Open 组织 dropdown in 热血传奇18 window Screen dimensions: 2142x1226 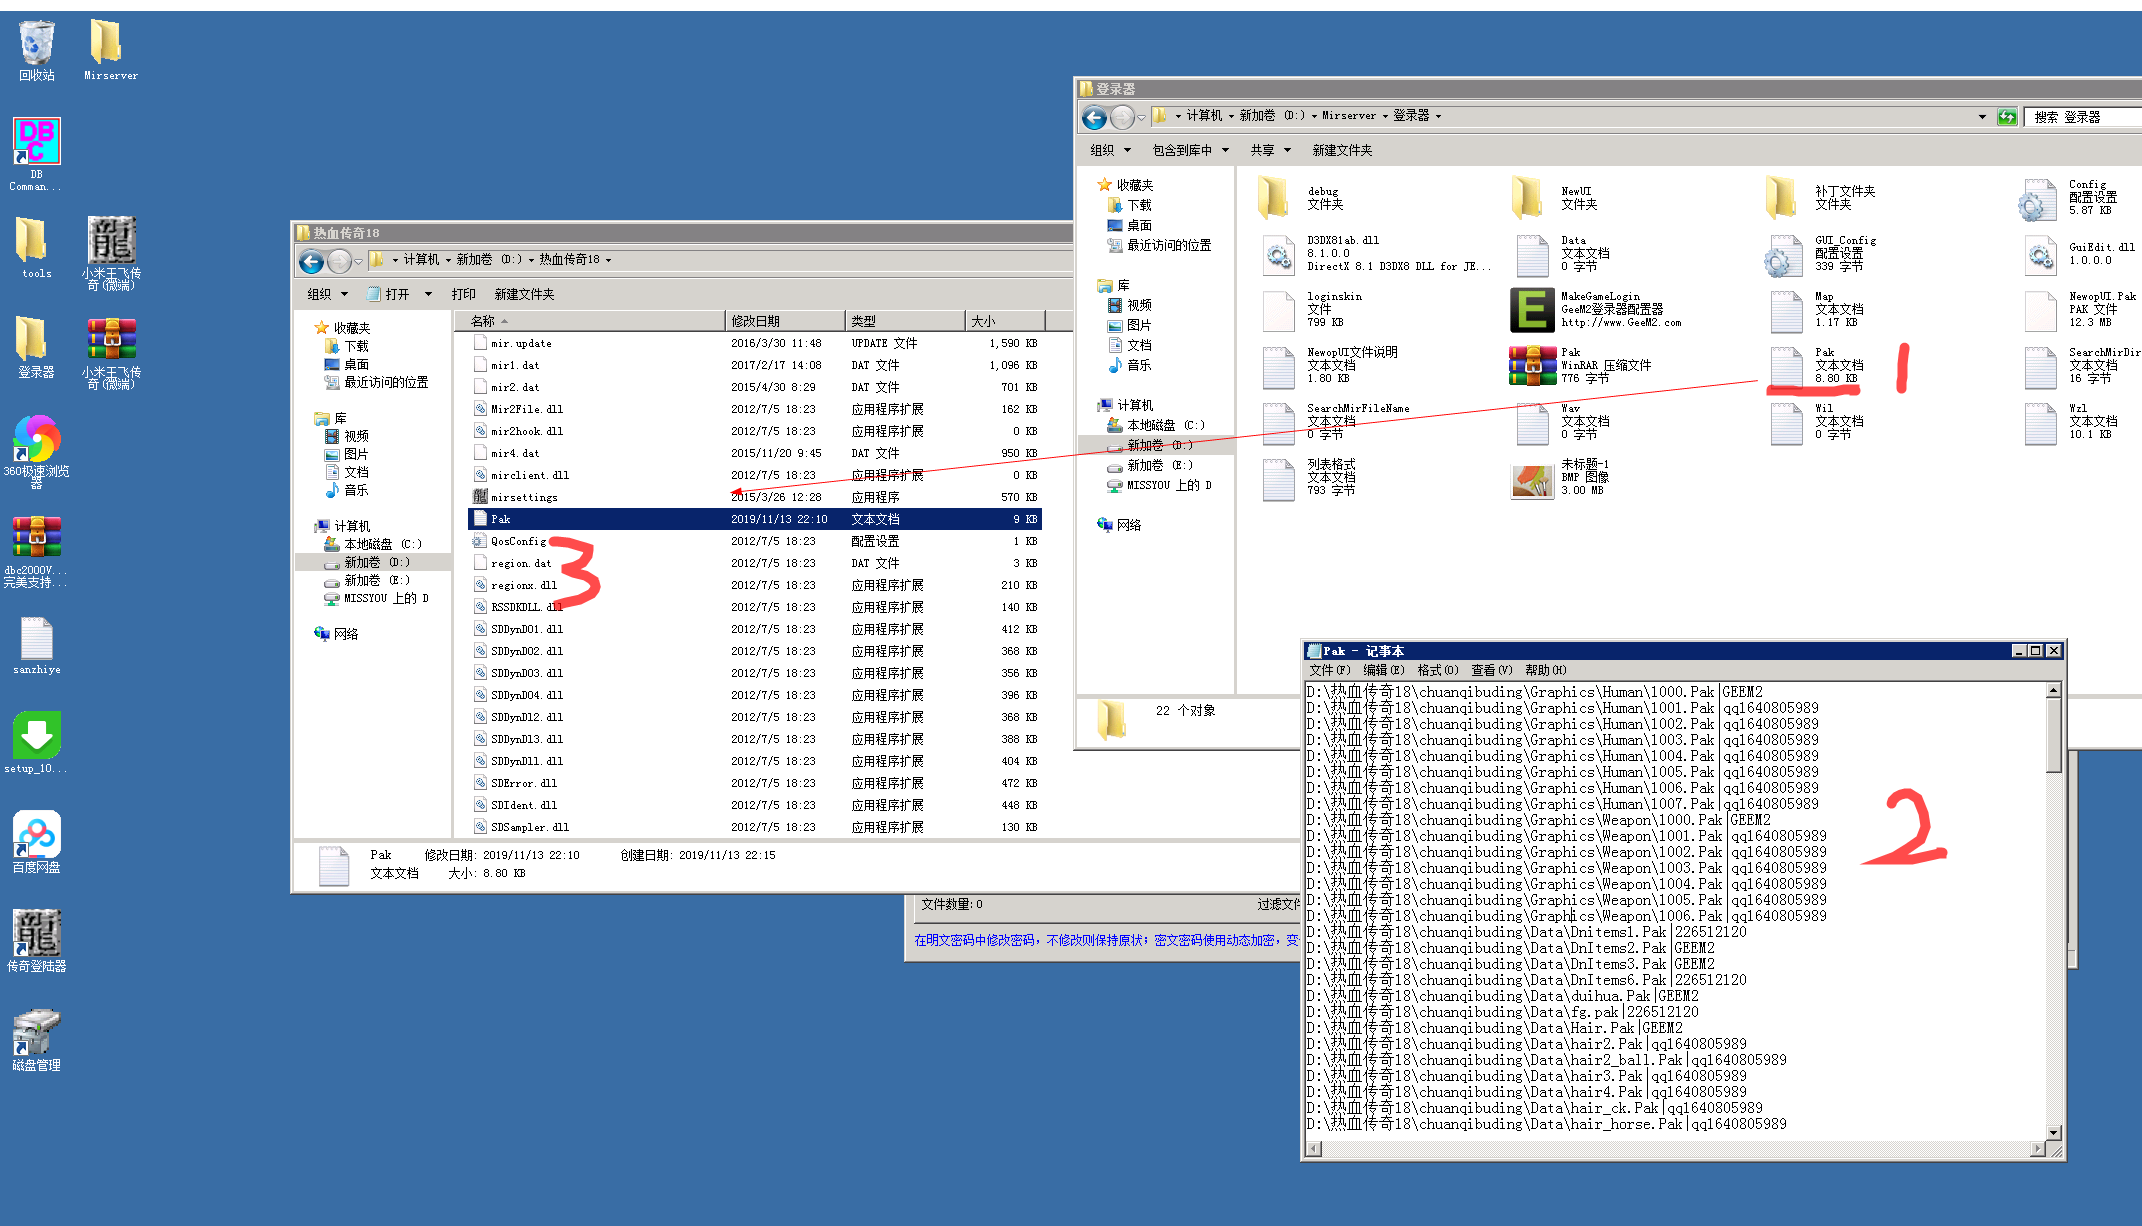pos(328,294)
